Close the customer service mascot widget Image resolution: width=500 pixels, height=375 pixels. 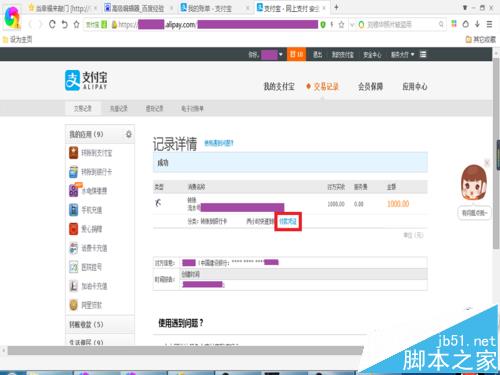(487, 163)
